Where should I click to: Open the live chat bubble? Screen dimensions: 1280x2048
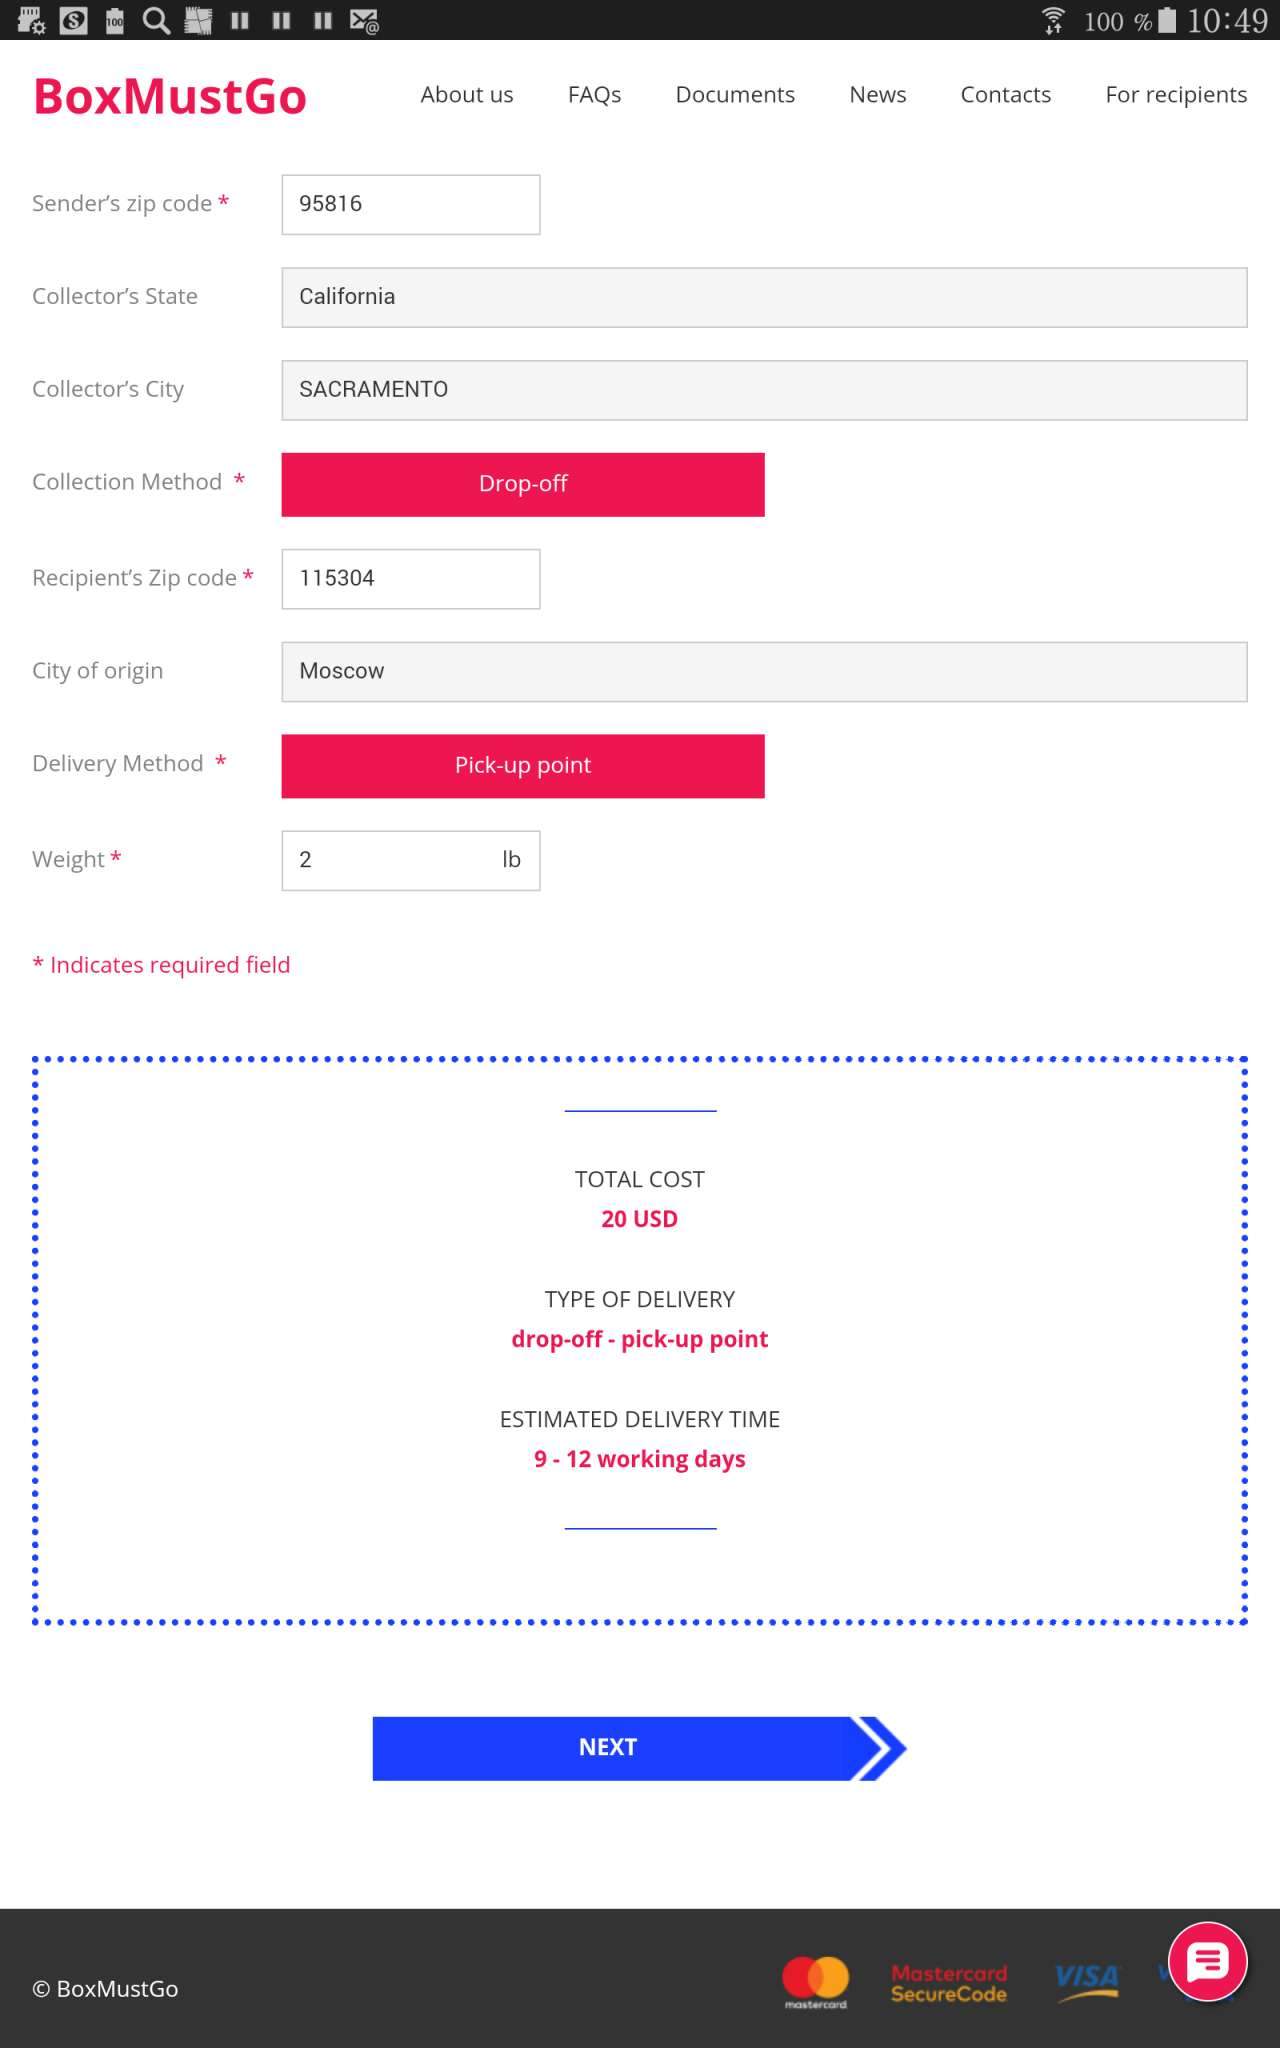[1207, 1961]
